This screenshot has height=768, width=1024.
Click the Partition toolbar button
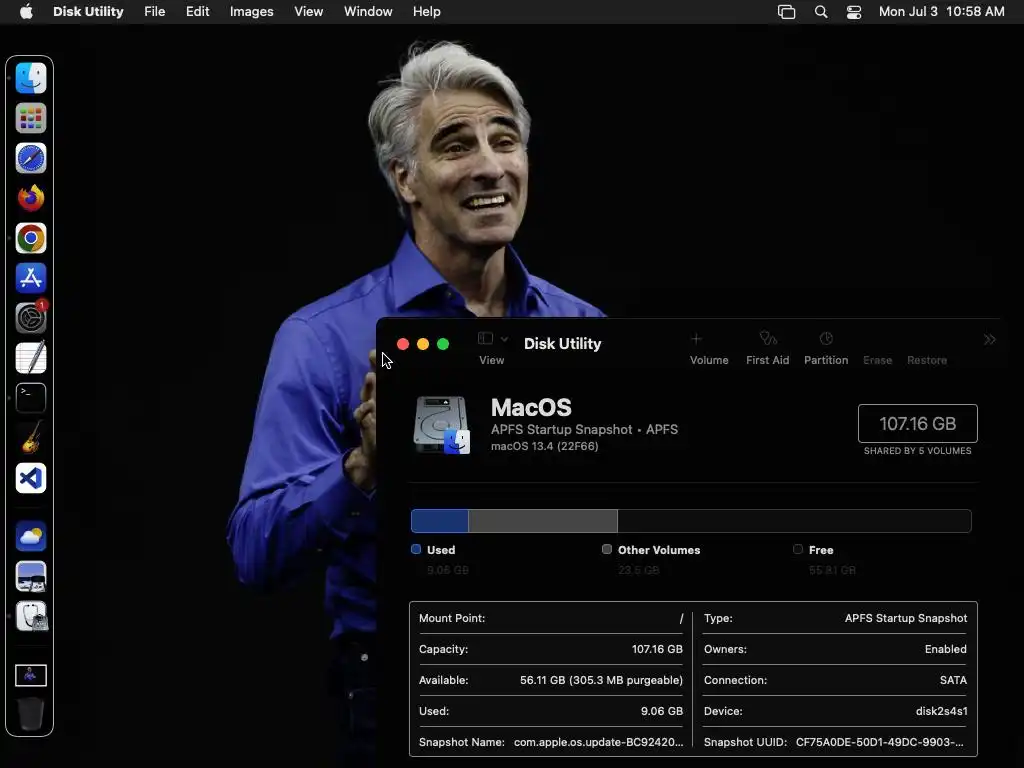point(826,338)
